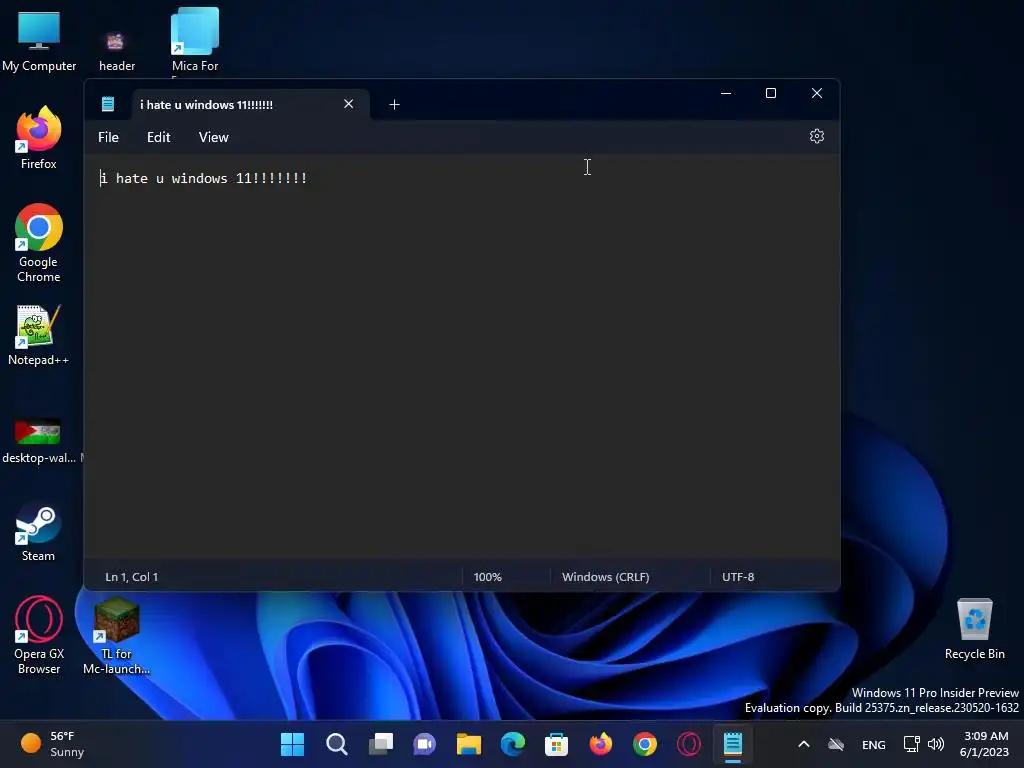Open the View menu in Notepad

click(214, 137)
